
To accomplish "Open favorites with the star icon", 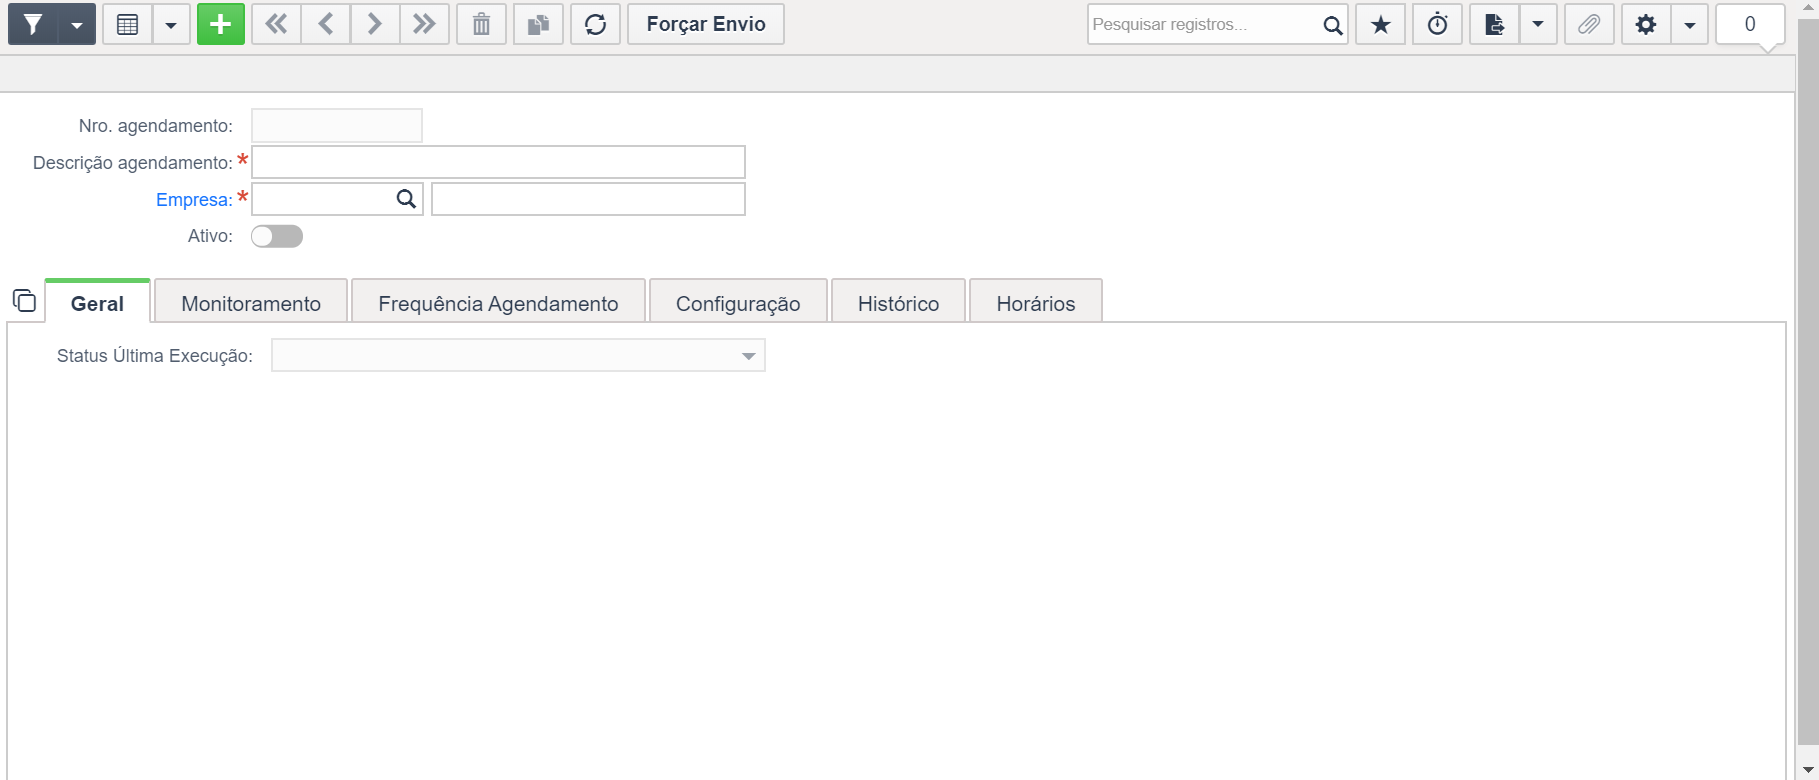I will [x=1380, y=25].
